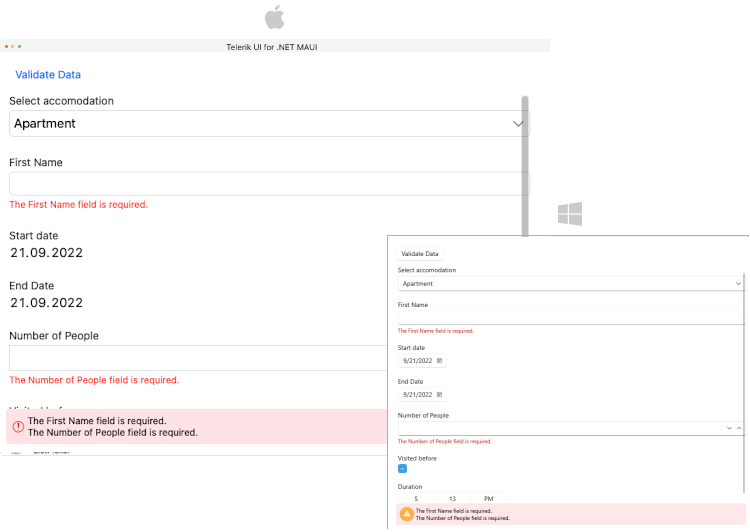
Task: Click the up arrow in Windows Number of People
Action: pos(739,428)
